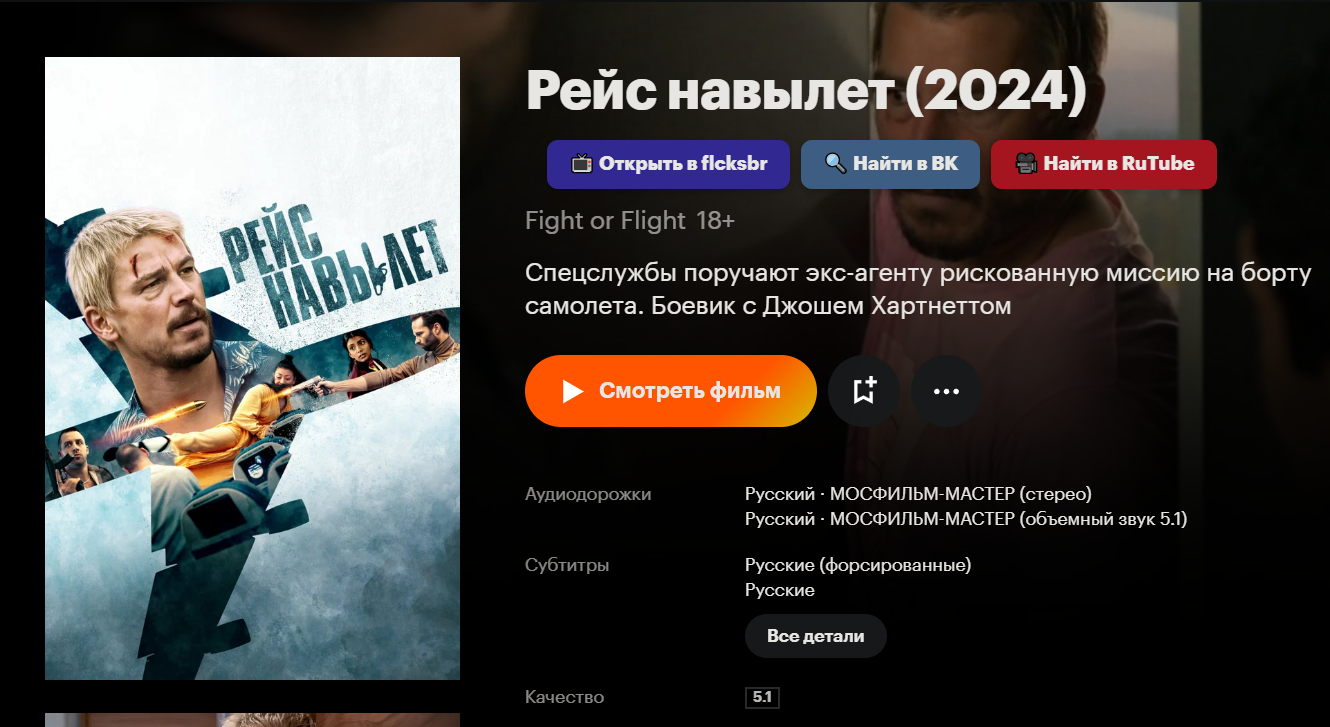Screen dimensions: 1330x727
Task: Click the magnifier icon beside Найти в ВК
Action: coord(835,163)
